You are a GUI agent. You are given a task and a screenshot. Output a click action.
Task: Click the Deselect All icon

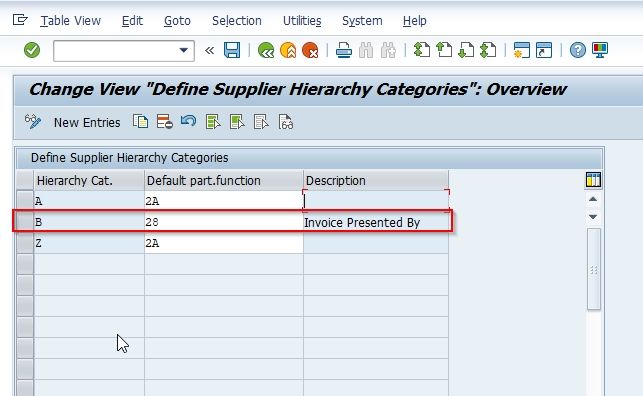click(261, 122)
